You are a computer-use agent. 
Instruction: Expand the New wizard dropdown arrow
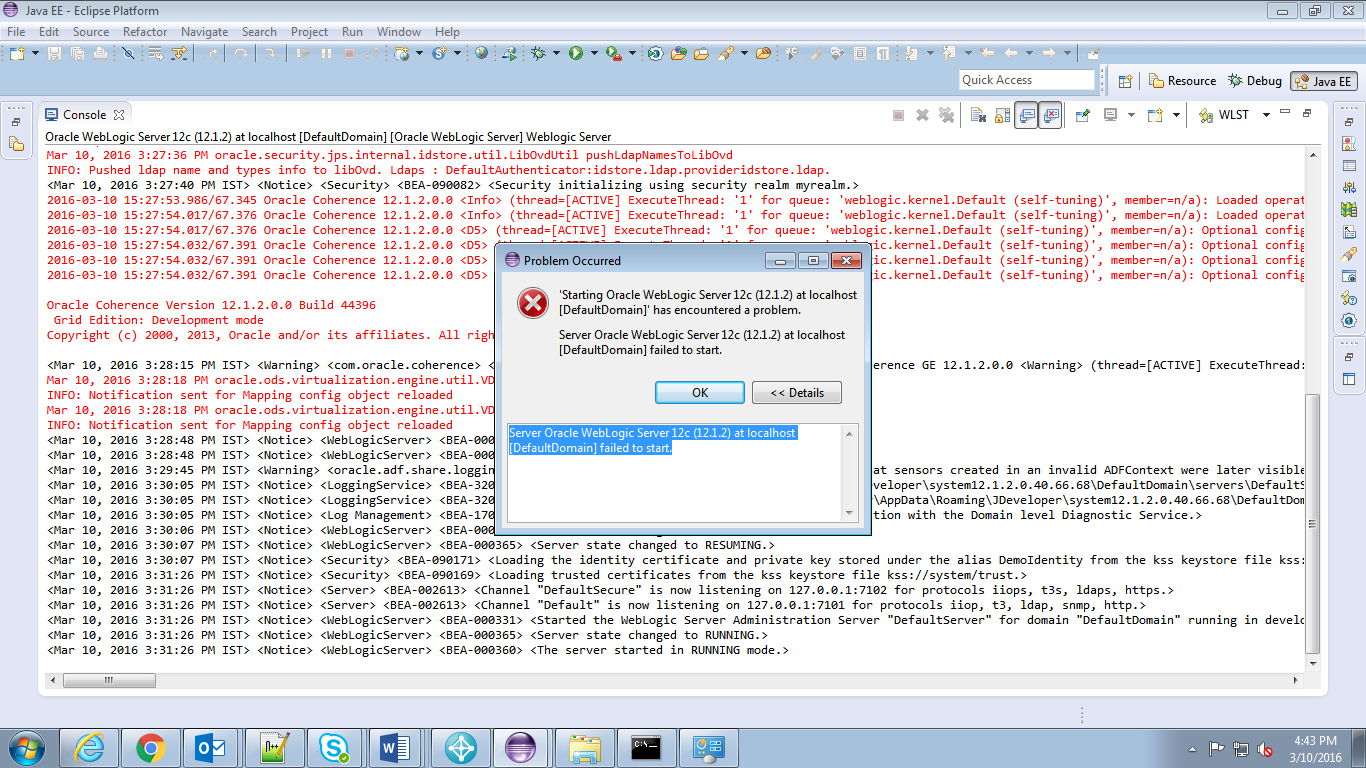(36, 53)
